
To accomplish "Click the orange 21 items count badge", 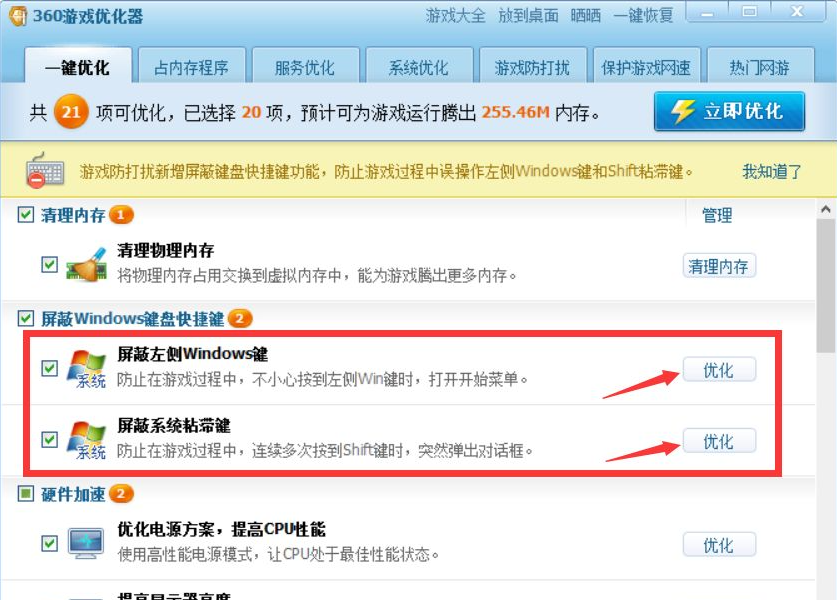I will (71, 112).
